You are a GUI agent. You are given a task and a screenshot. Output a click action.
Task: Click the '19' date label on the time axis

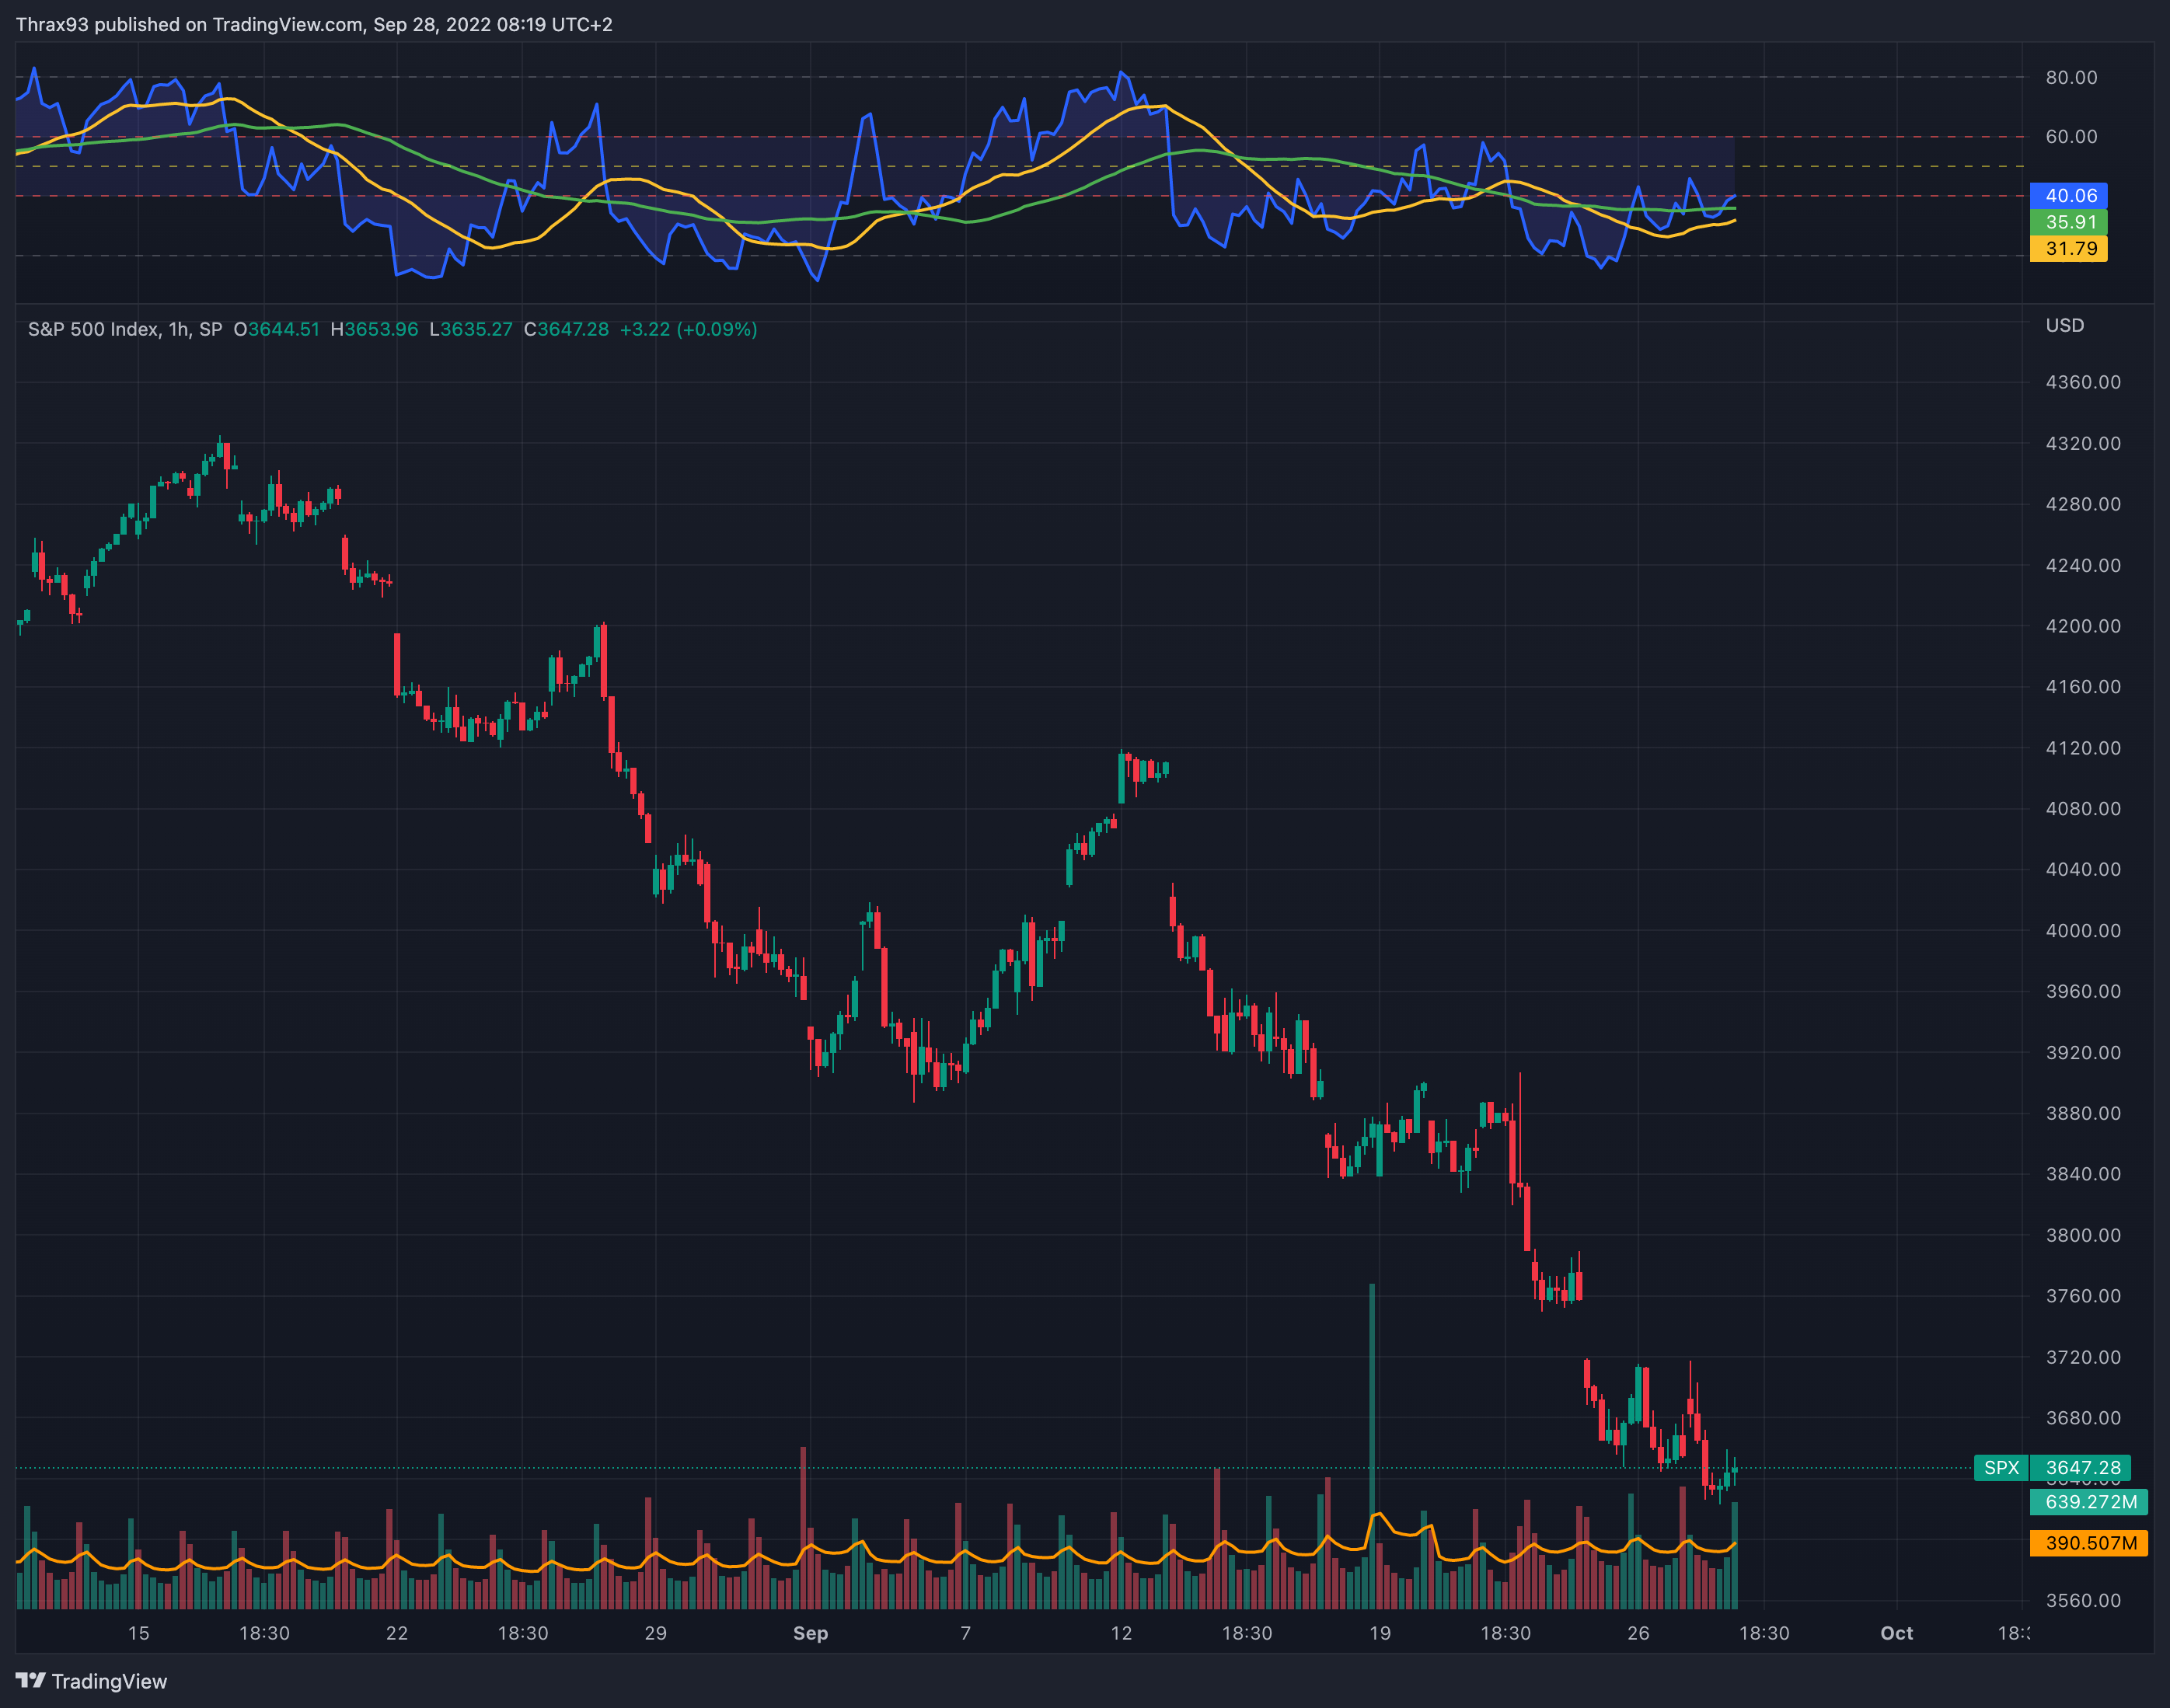pos(1380,1633)
